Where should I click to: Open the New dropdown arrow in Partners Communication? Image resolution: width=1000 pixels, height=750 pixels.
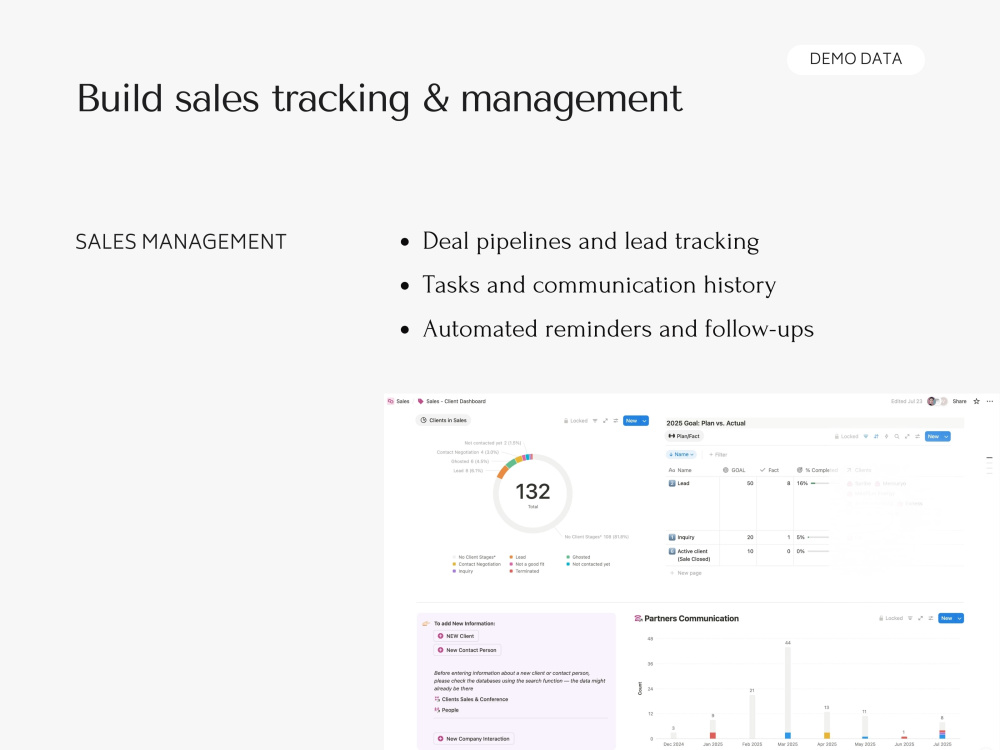pos(960,618)
